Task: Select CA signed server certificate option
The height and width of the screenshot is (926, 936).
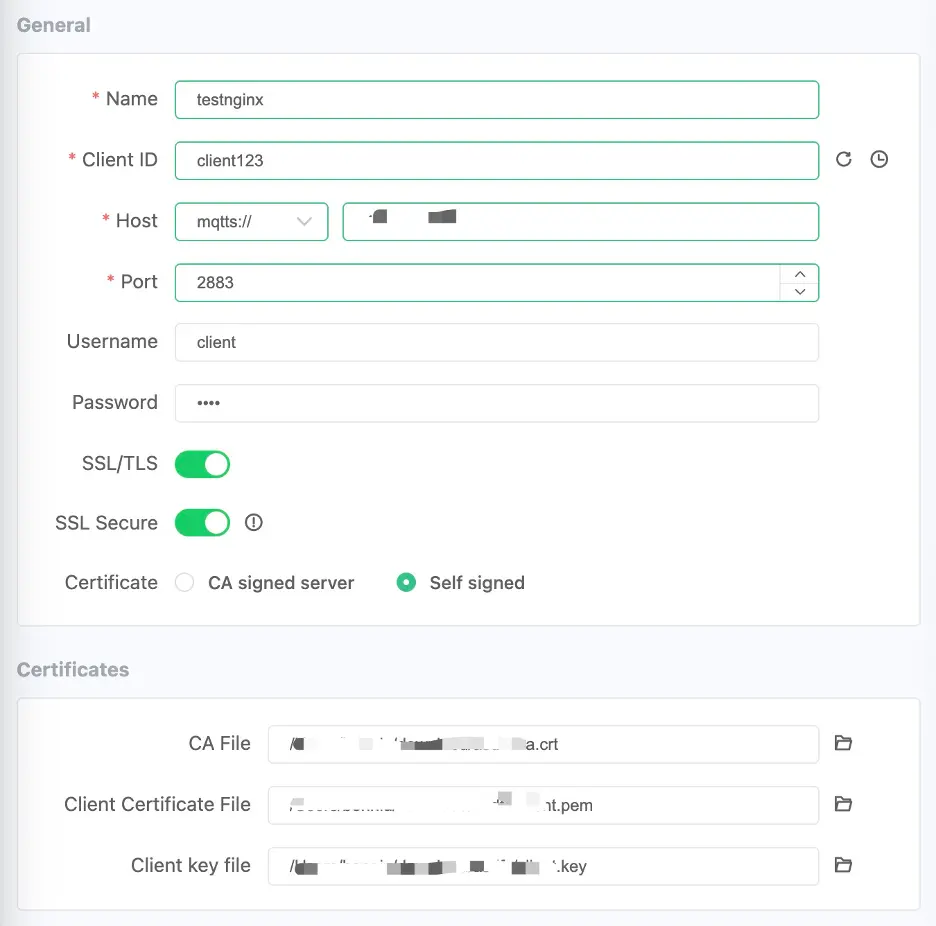Action: 185,583
